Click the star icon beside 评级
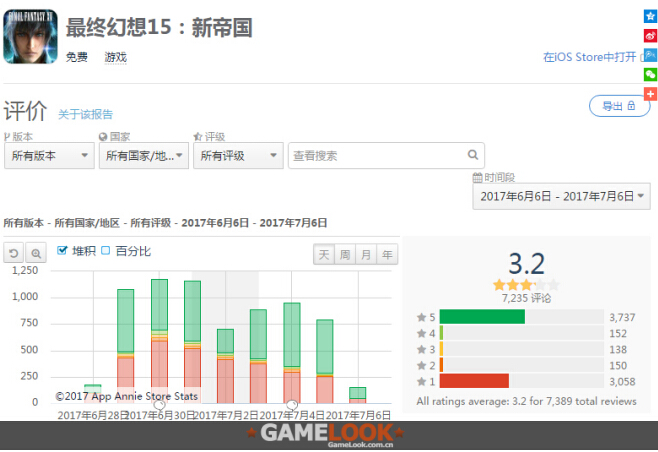The width and height of the screenshot is (658, 452). 198,137
